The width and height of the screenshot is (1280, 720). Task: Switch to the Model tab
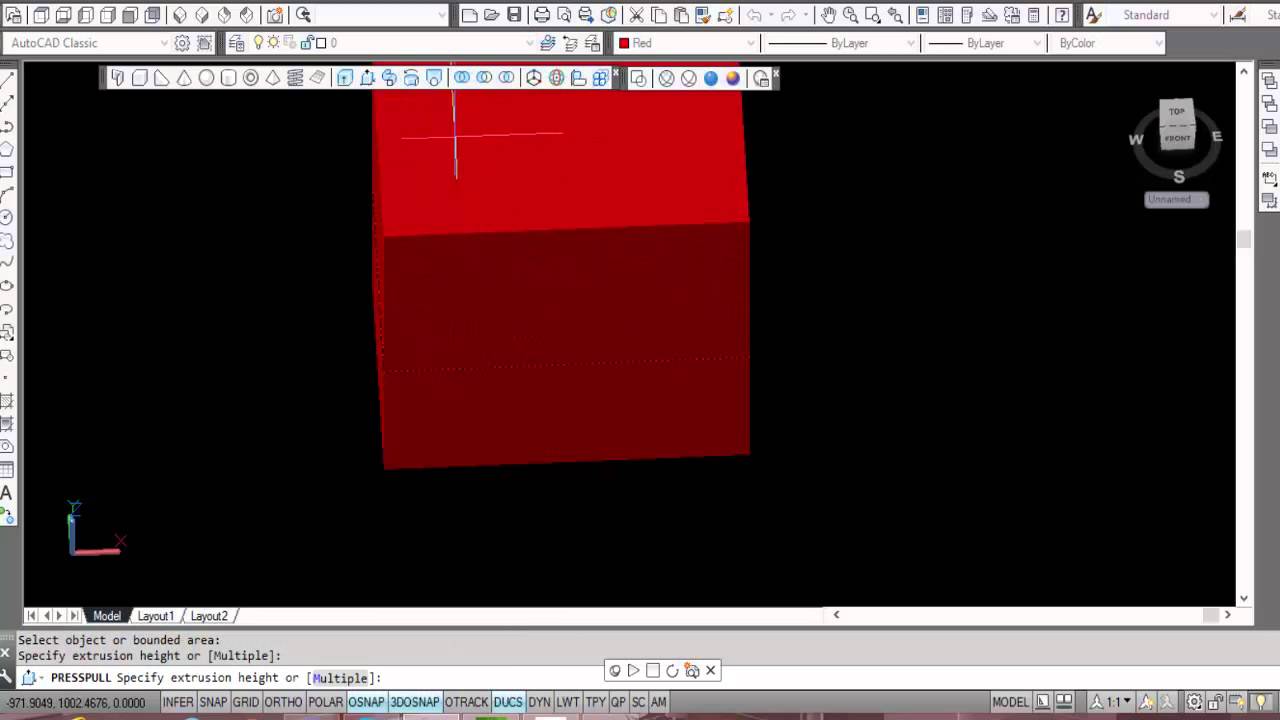coord(107,616)
